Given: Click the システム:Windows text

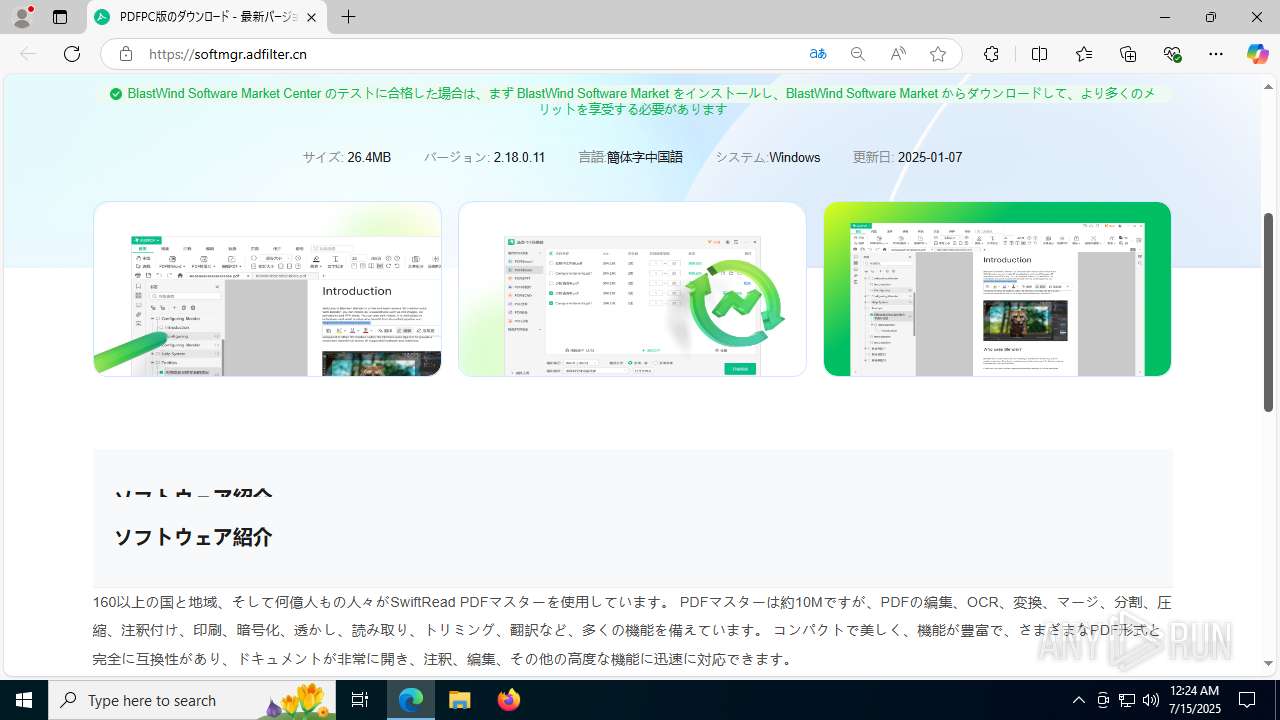Looking at the screenshot, I should [768, 157].
